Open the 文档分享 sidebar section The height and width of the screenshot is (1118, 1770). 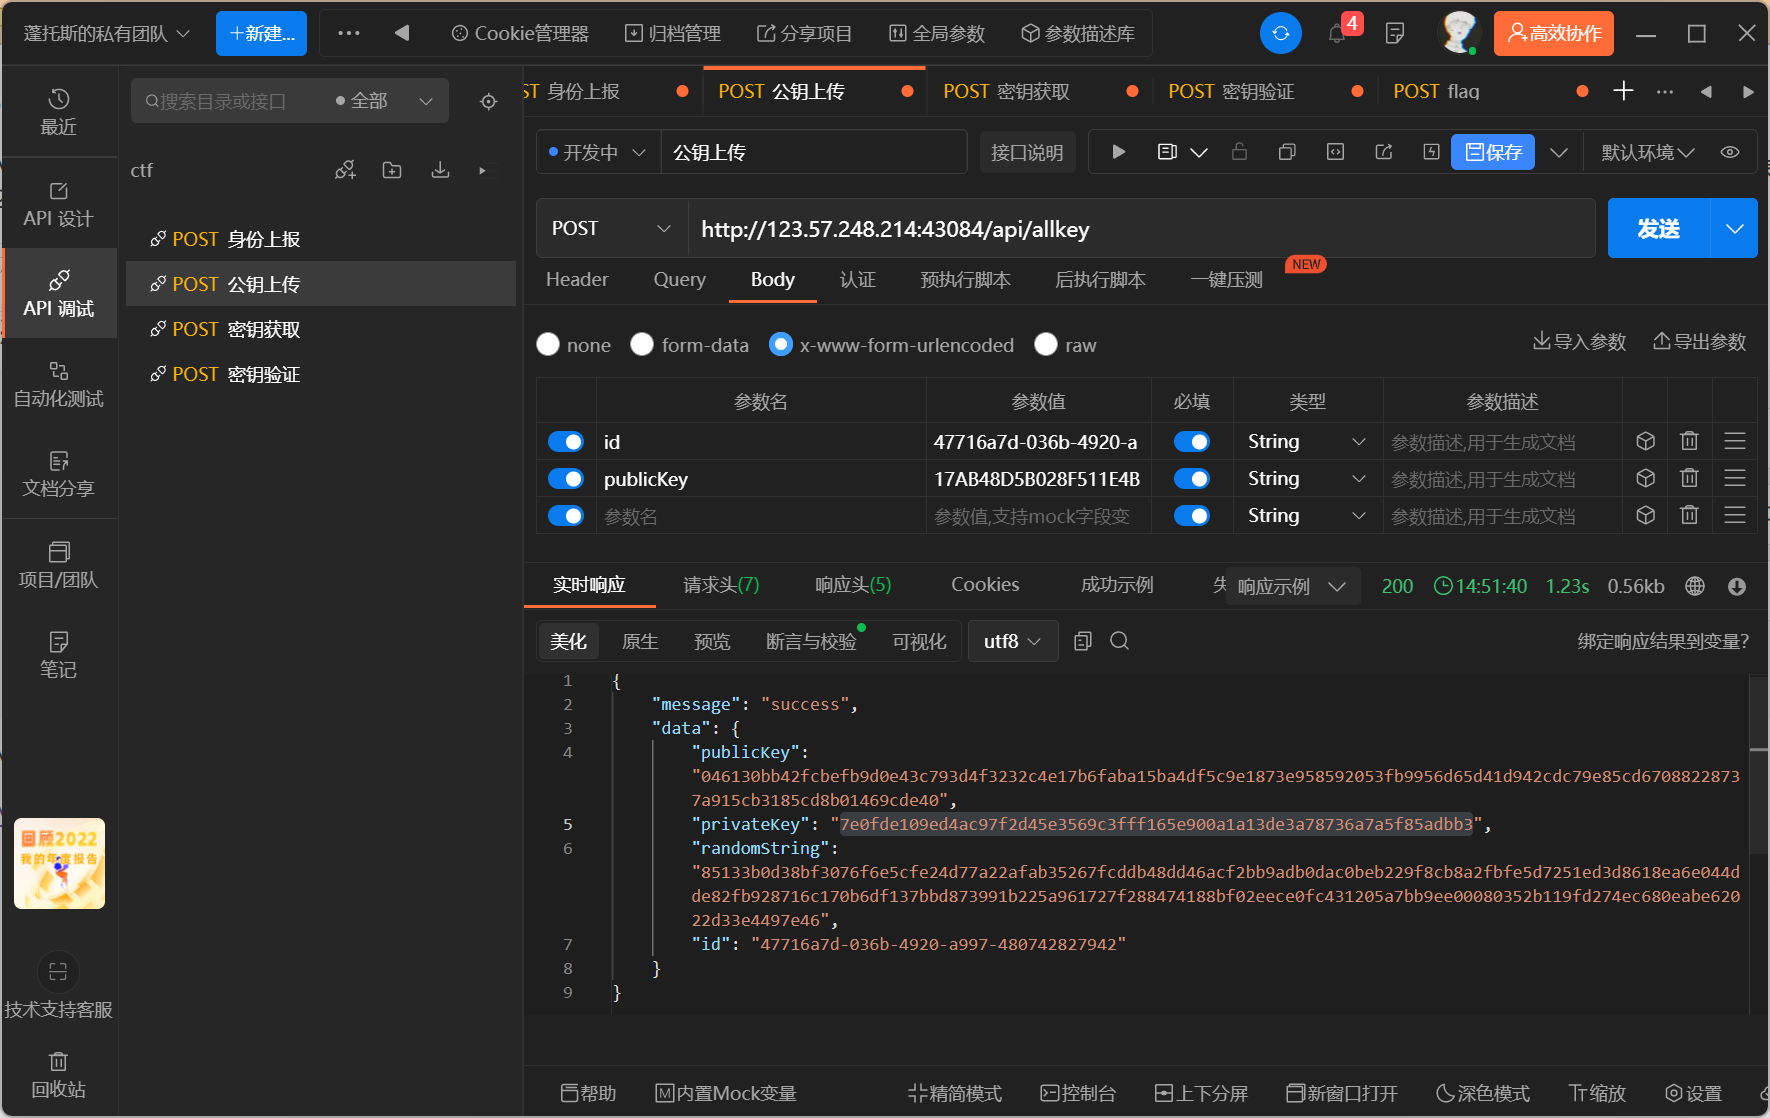tap(59, 474)
